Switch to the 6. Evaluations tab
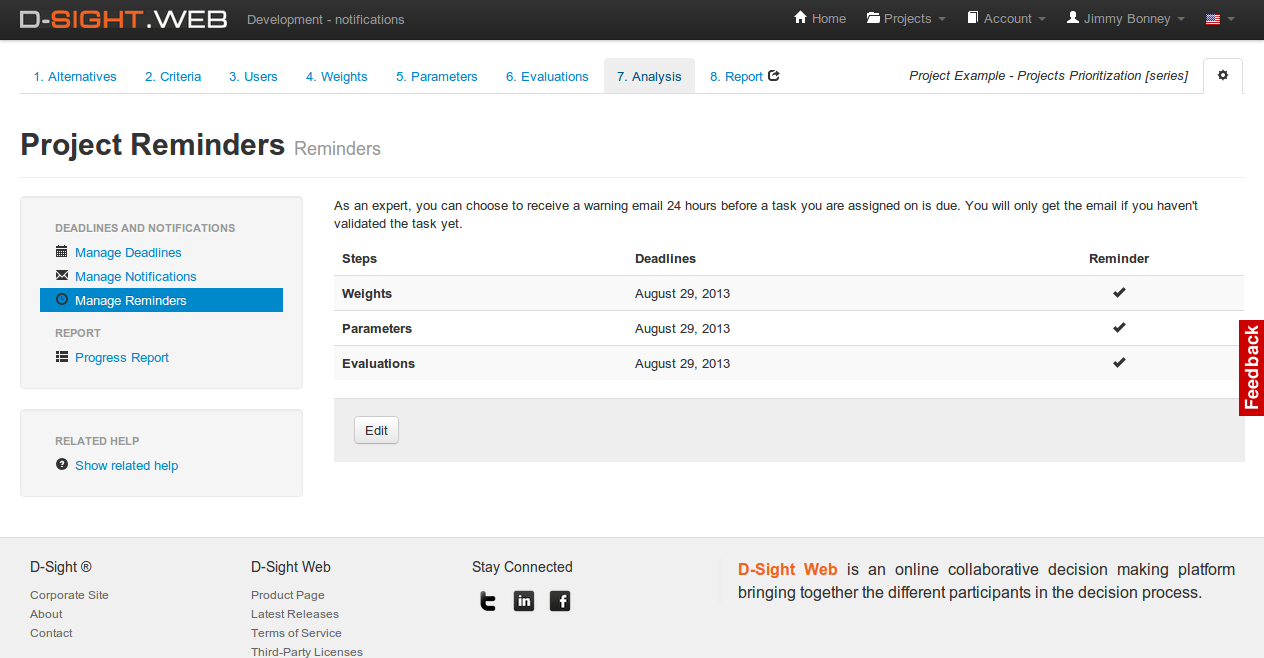The image size is (1264, 658). coord(547,77)
